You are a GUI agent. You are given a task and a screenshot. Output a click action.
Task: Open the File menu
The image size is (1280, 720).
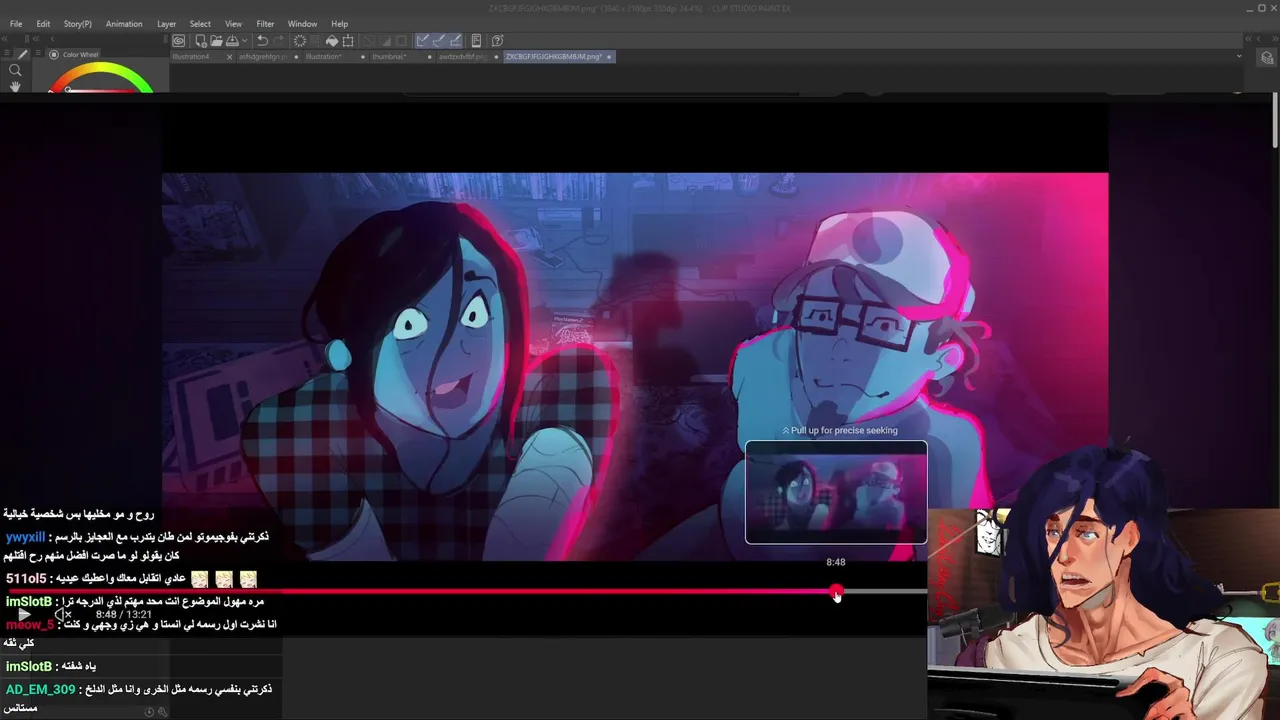(16, 24)
